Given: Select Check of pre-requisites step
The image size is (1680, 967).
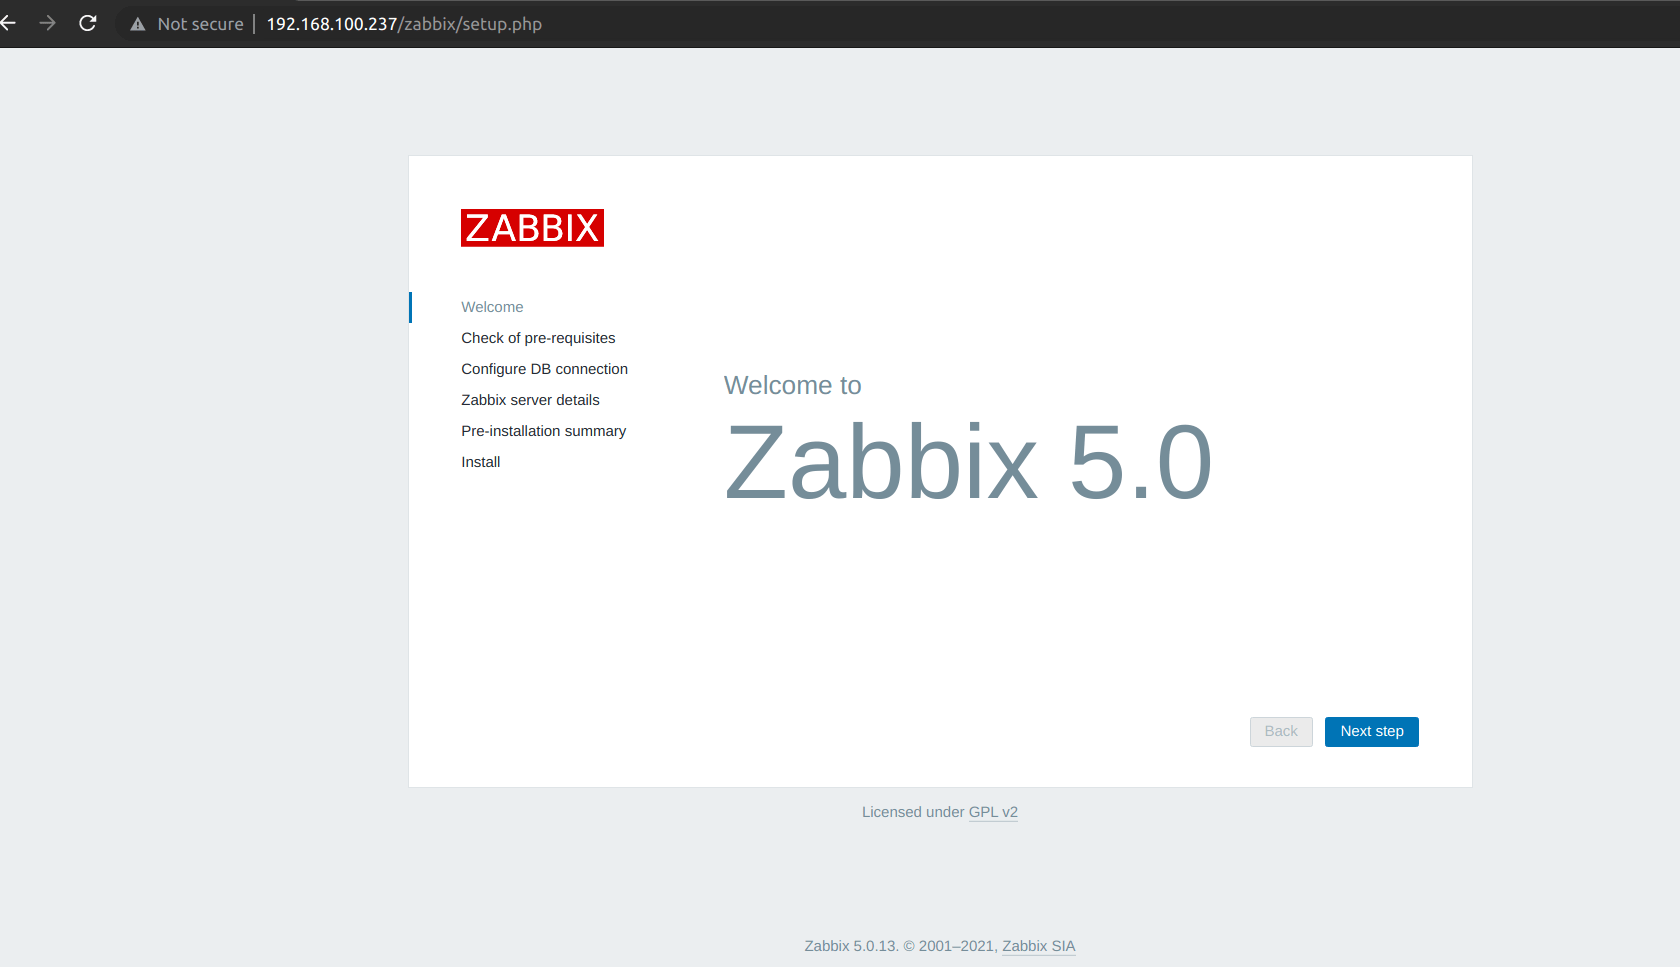Looking at the screenshot, I should click(x=538, y=338).
